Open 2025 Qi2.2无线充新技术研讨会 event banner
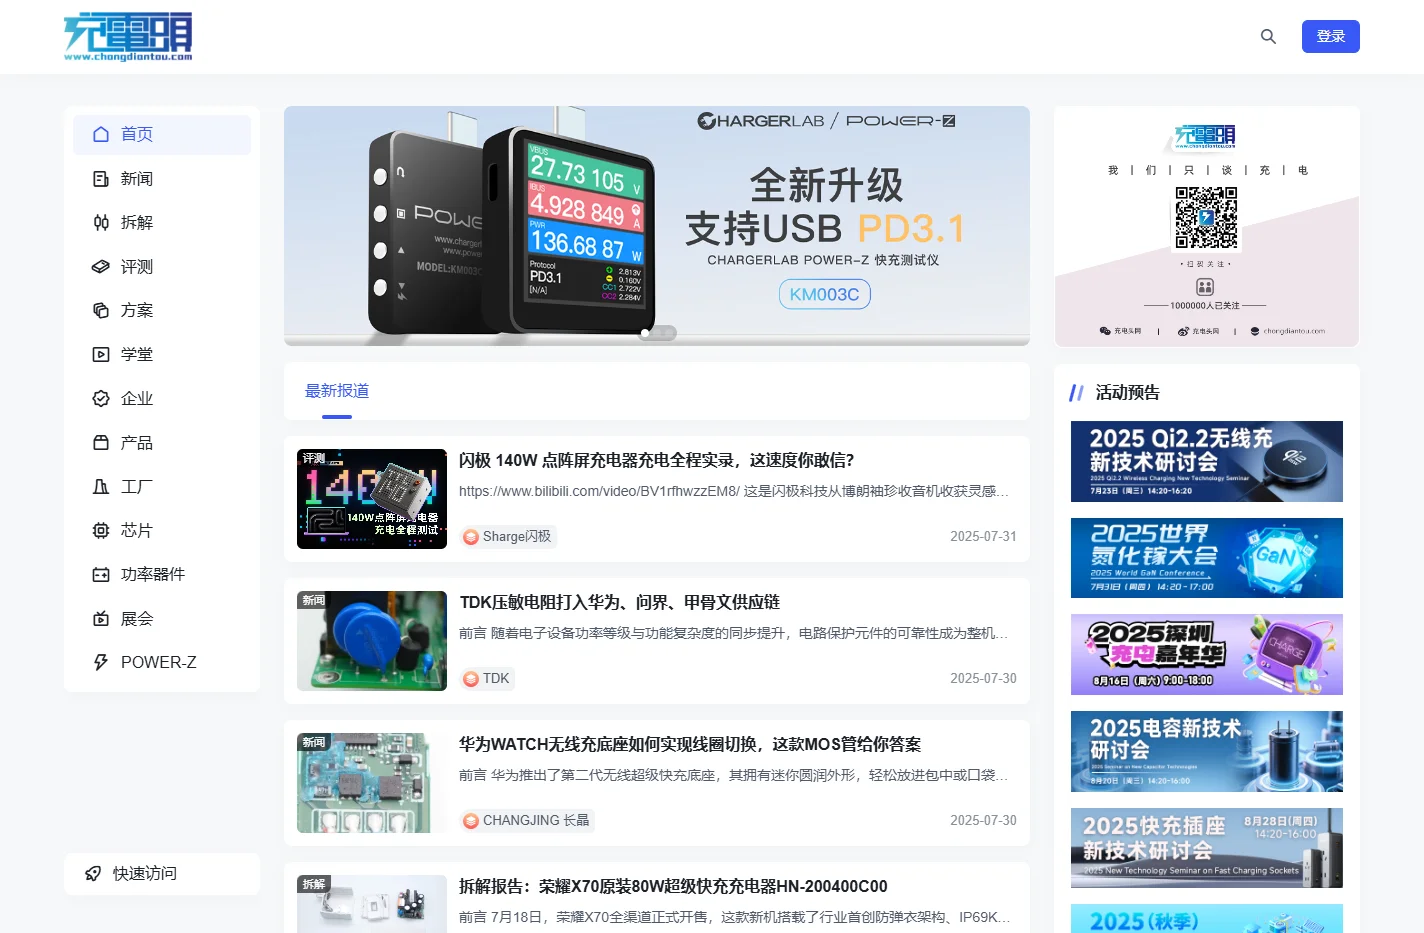 [1207, 461]
